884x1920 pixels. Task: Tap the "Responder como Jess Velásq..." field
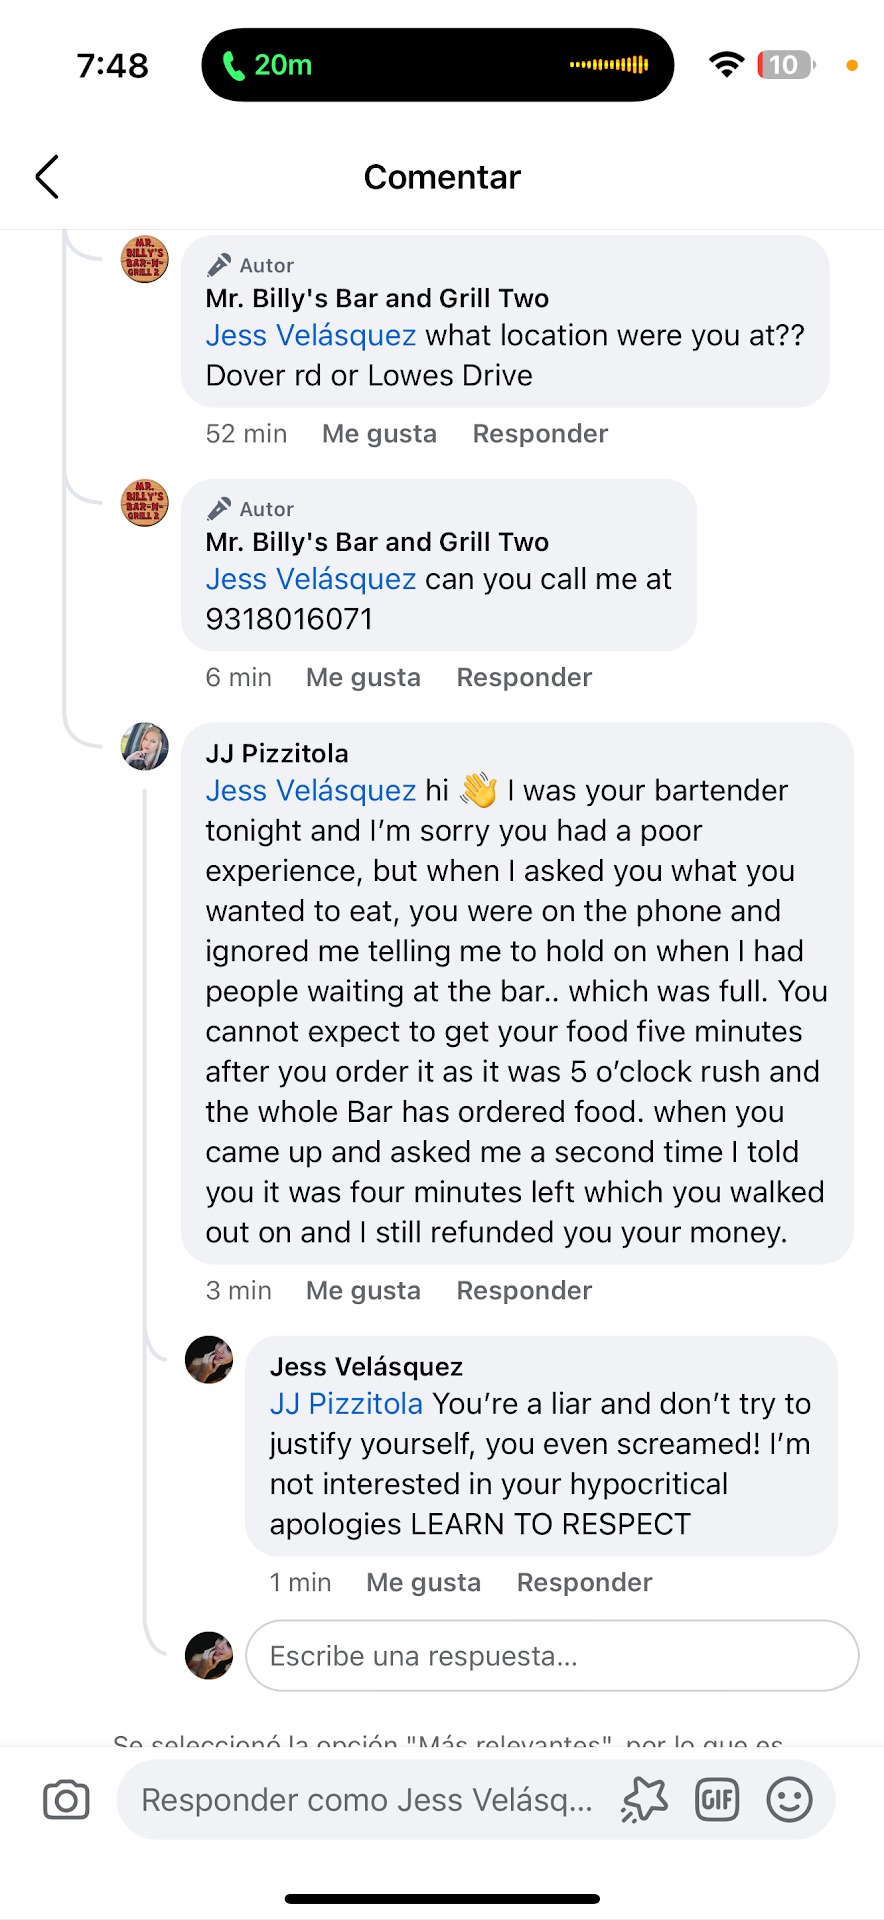point(367,1800)
